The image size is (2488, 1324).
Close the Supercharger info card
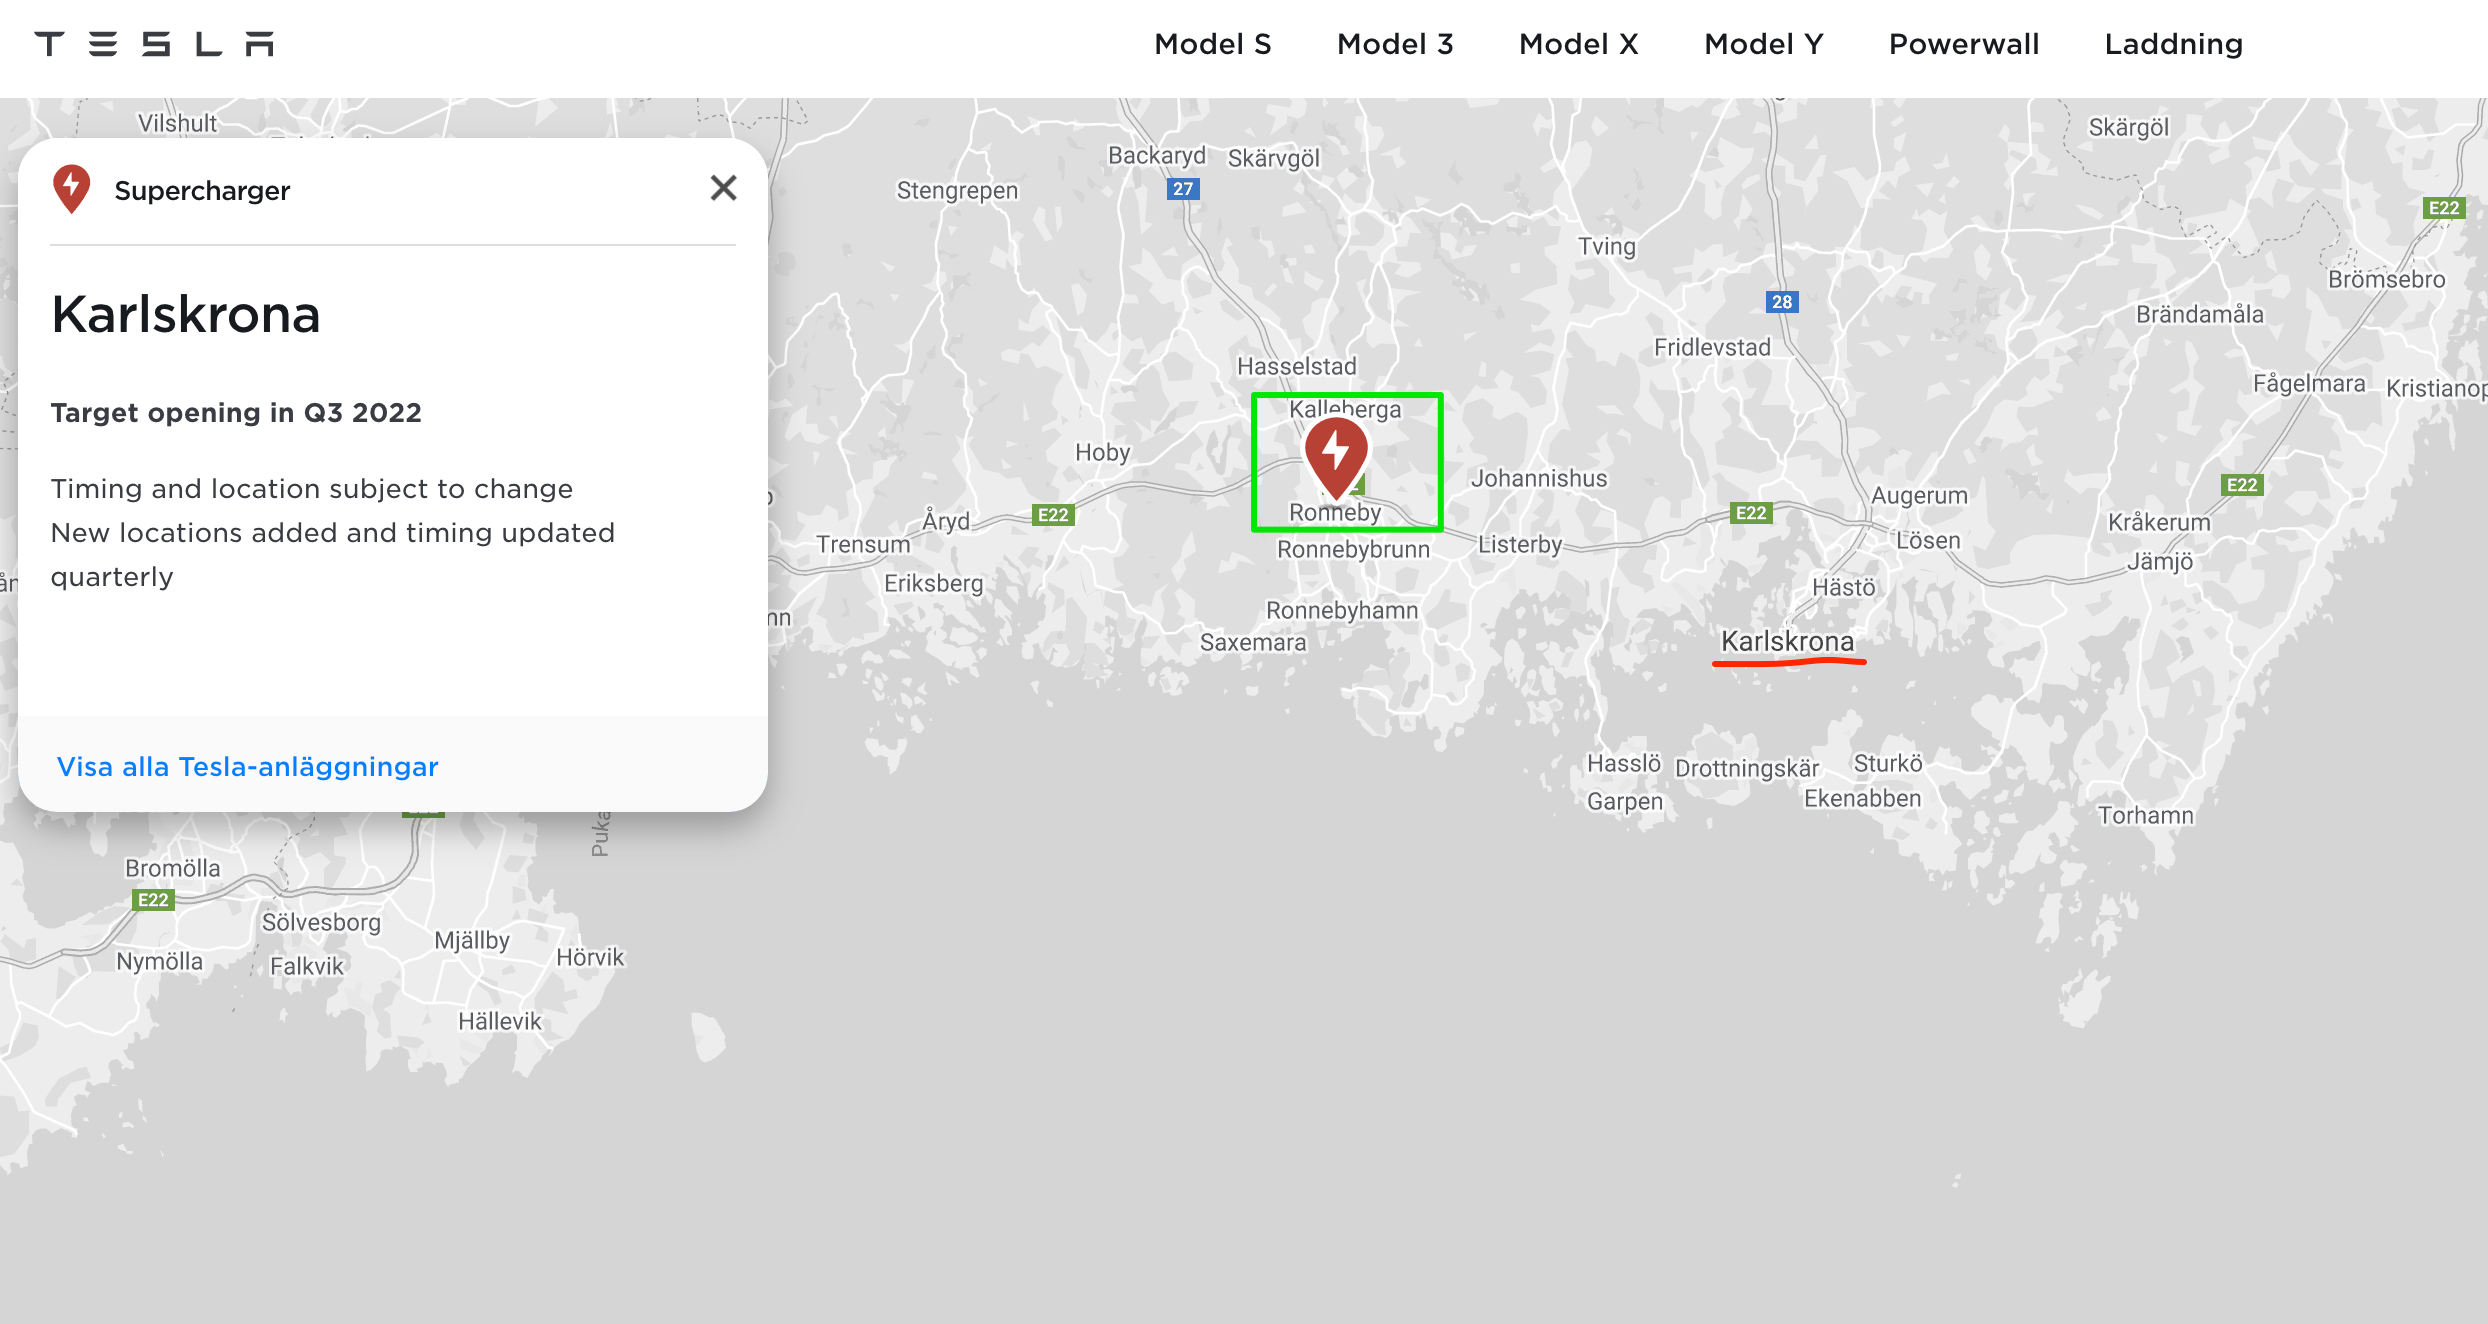pyautogui.click(x=723, y=188)
